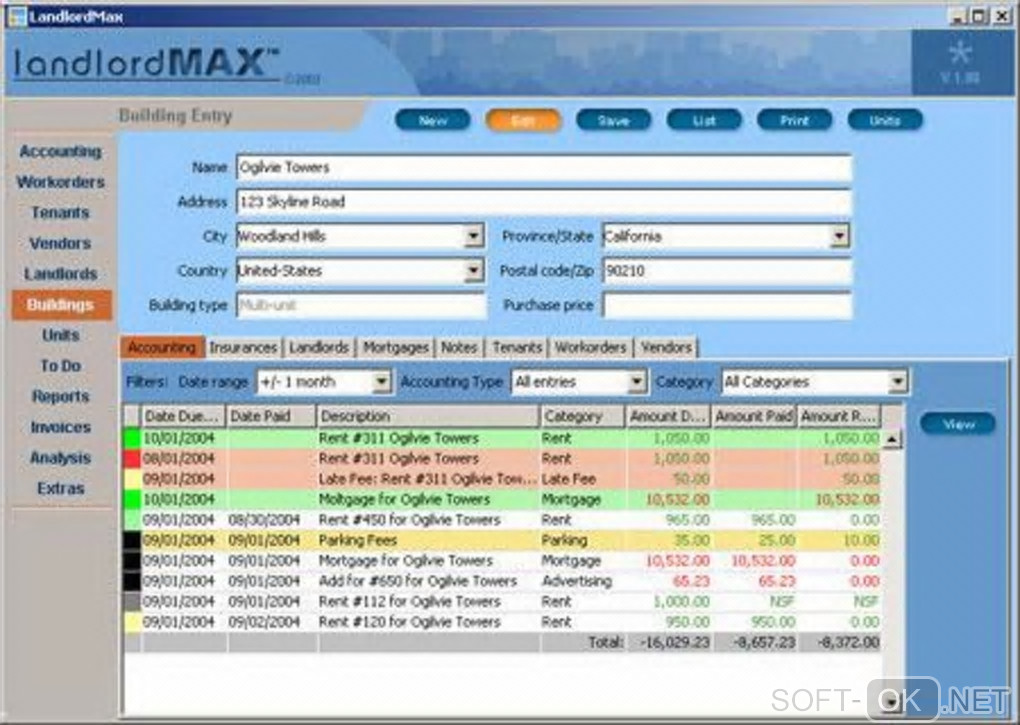
Task: Sort by Date Paid column header
Action: point(271,416)
